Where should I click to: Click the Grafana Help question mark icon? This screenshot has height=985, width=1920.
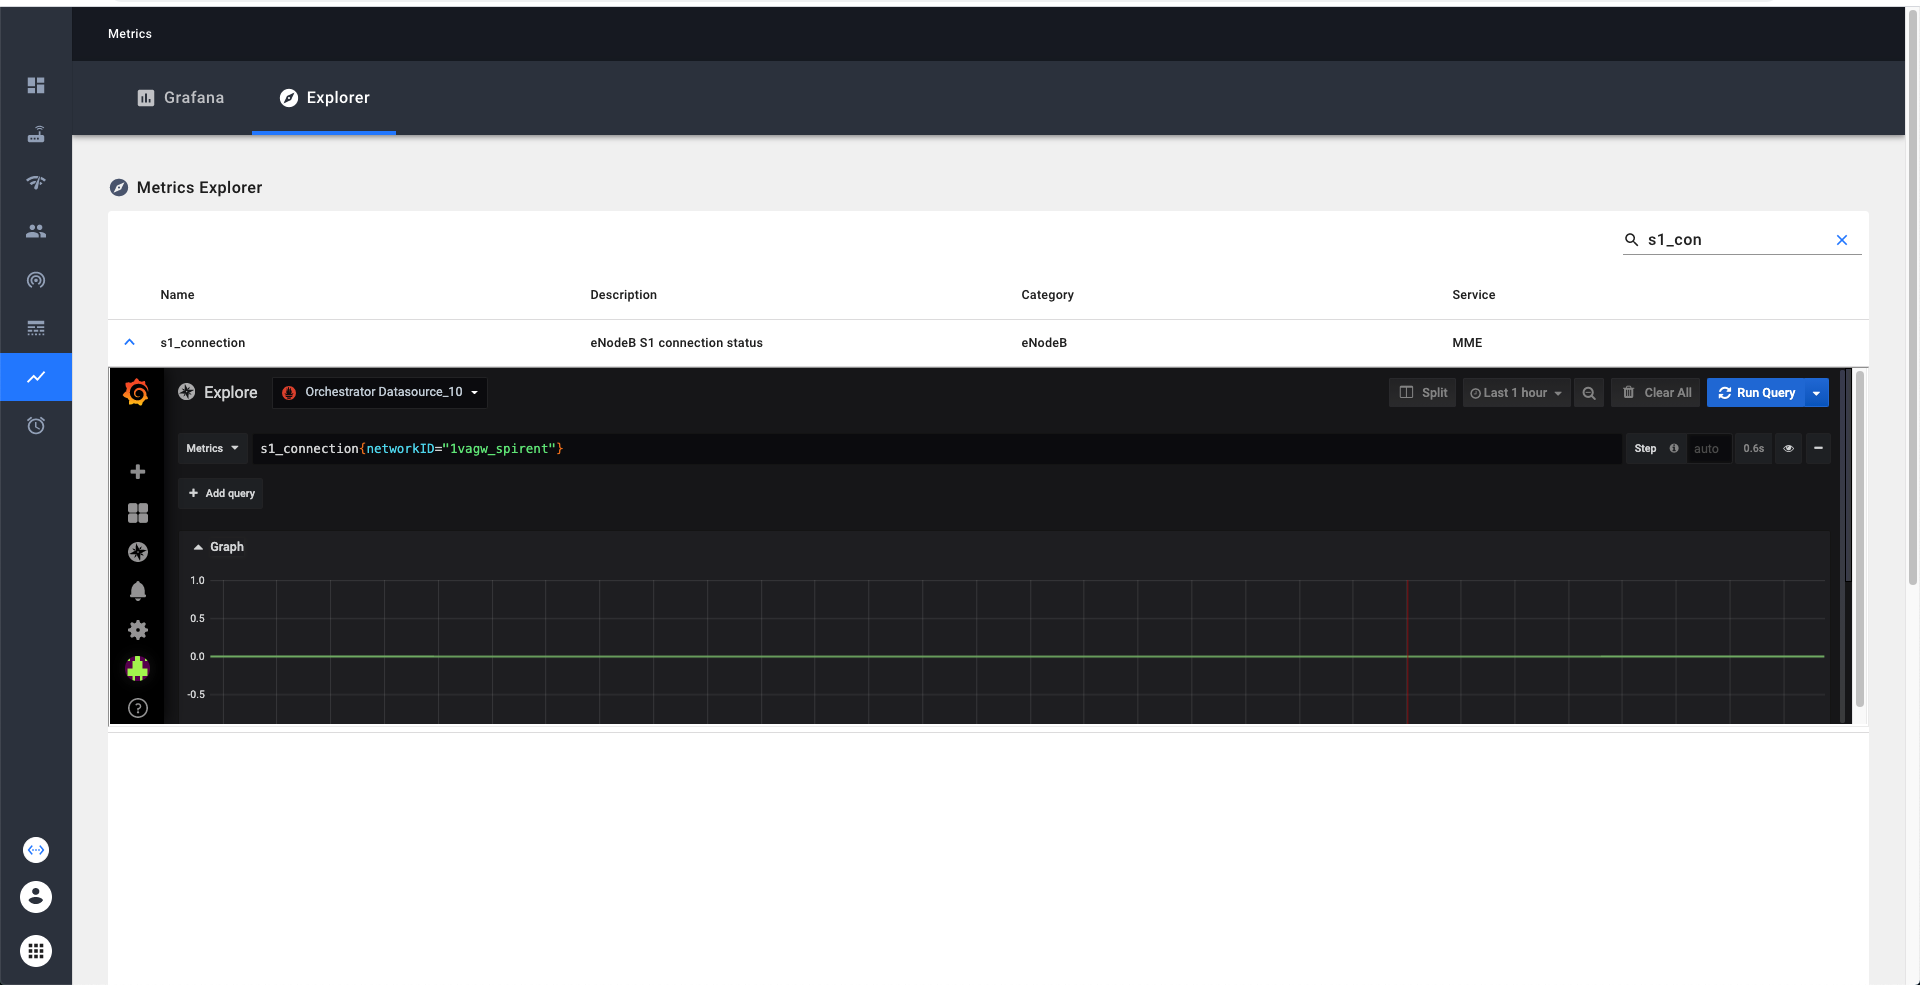coord(138,708)
